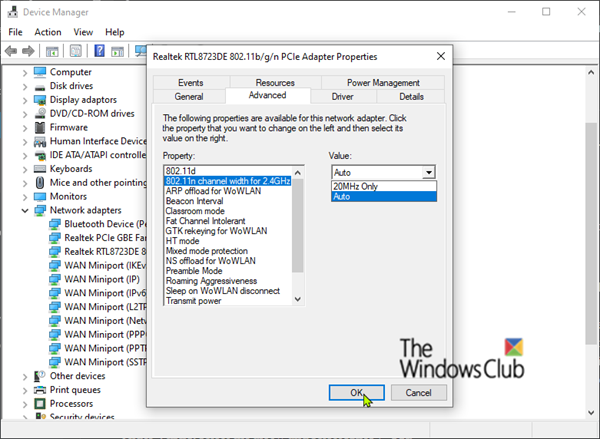Close the adapter Properties dialog
Screen dimensions: 600x439
[441, 57]
